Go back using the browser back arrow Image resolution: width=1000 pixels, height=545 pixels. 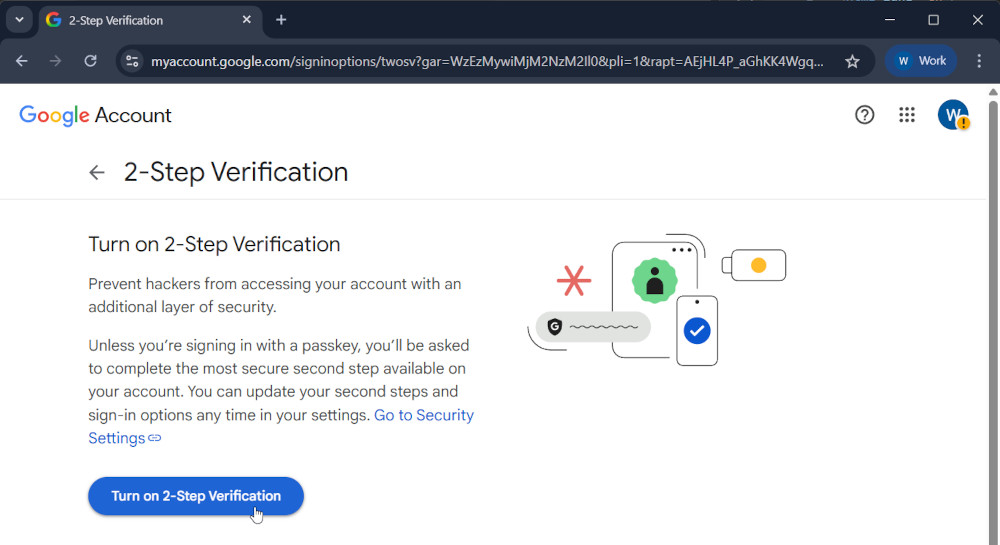22,61
